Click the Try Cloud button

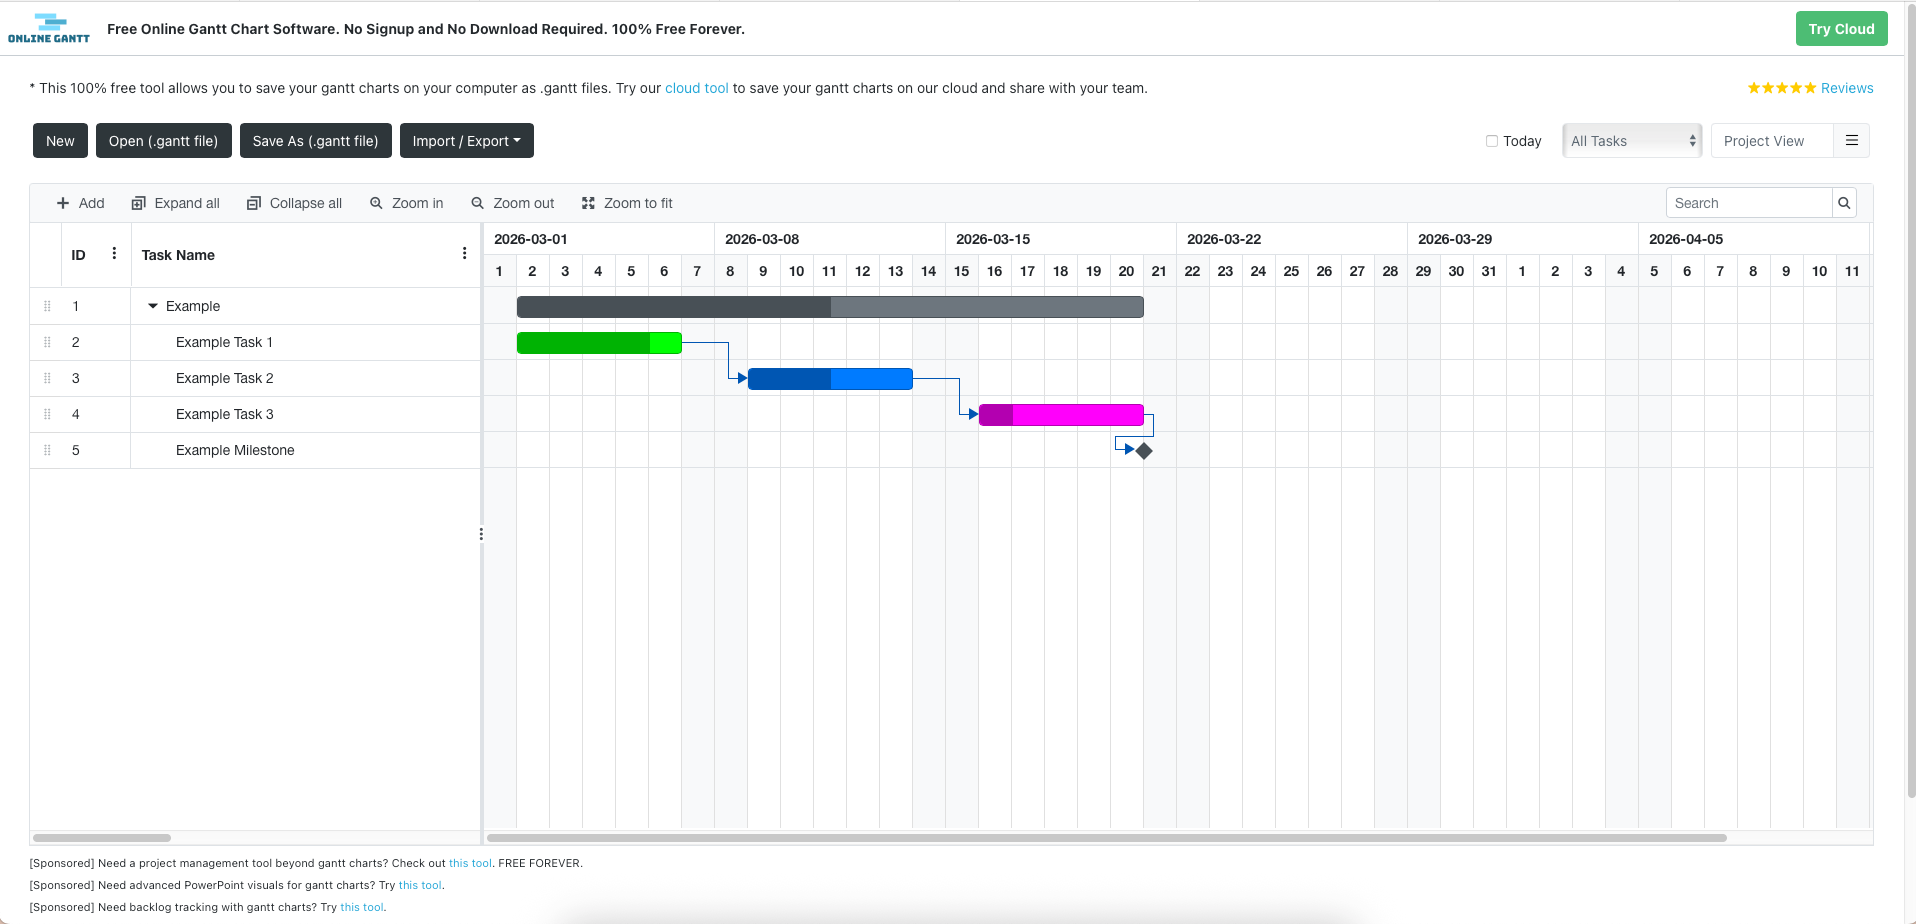1840,29
